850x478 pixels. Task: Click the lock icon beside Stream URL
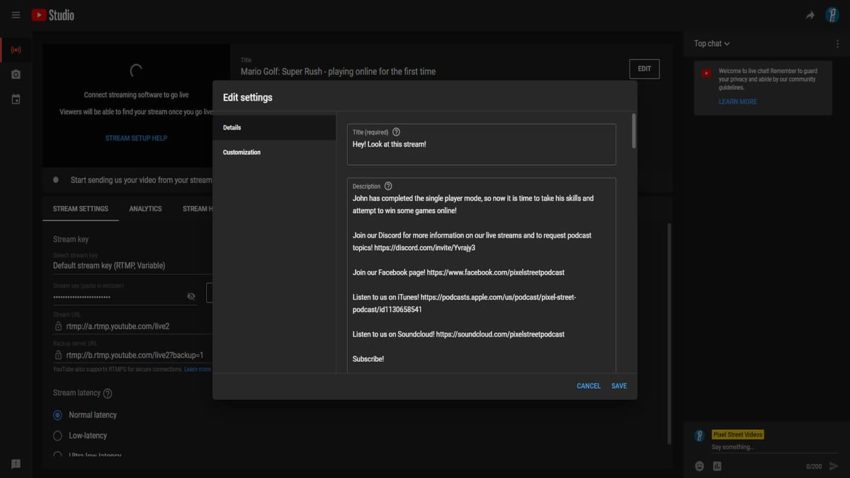click(x=58, y=326)
